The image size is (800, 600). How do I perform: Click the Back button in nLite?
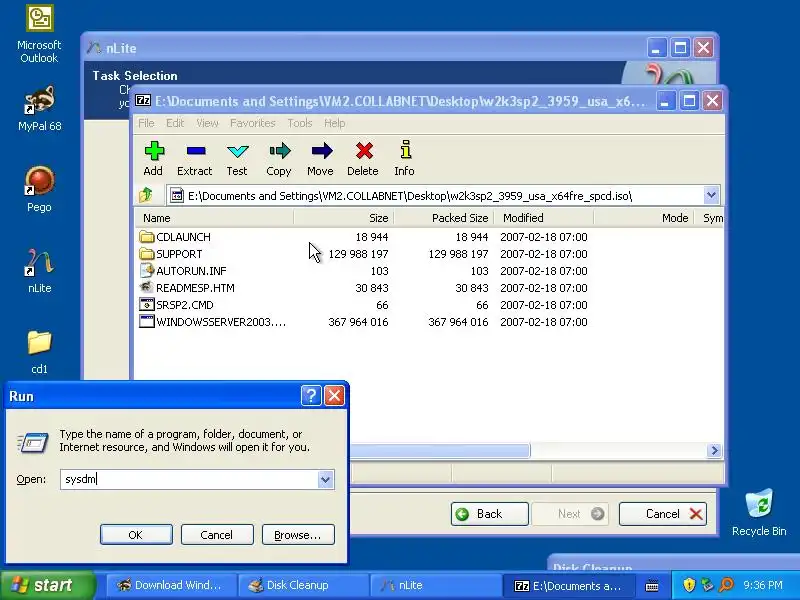coord(489,514)
